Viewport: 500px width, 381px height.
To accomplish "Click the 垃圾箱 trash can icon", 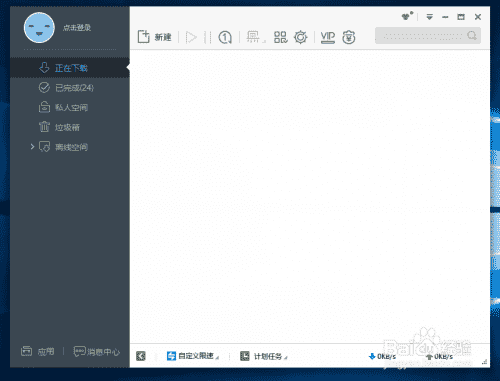I will [44, 127].
